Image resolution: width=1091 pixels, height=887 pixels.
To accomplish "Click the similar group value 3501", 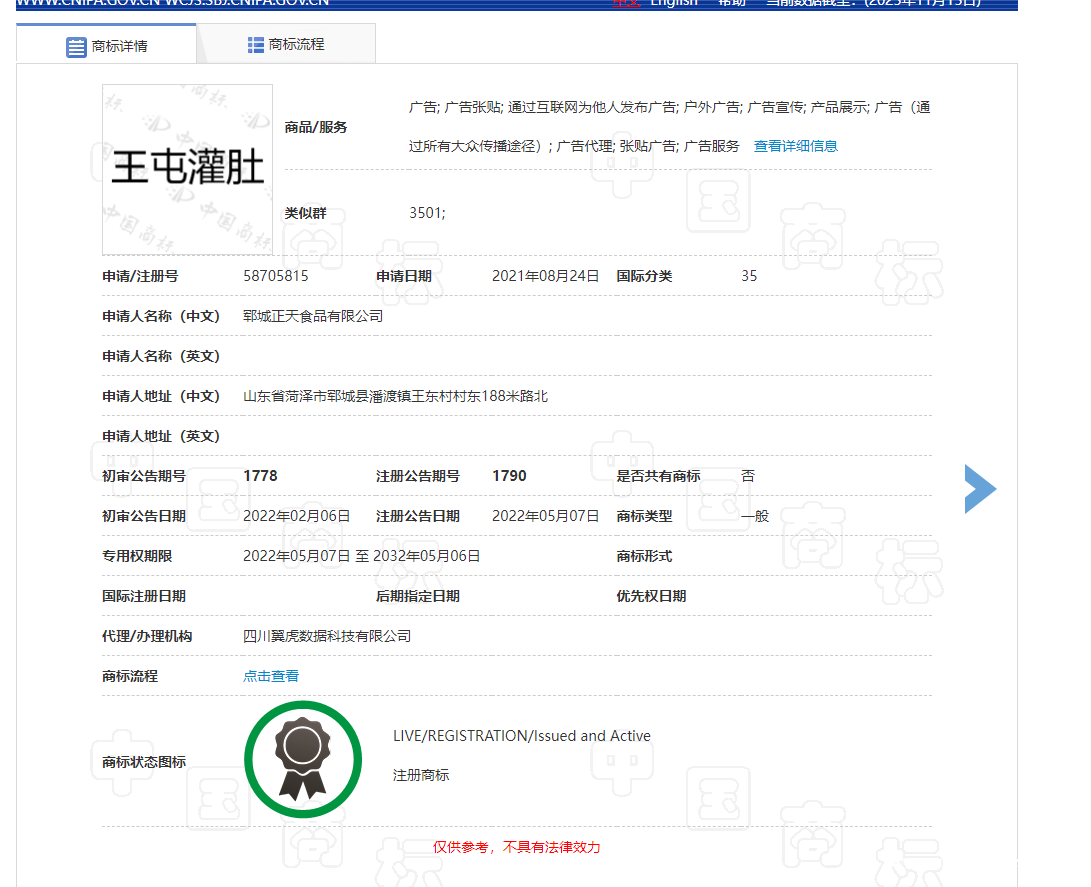I will 427,213.
